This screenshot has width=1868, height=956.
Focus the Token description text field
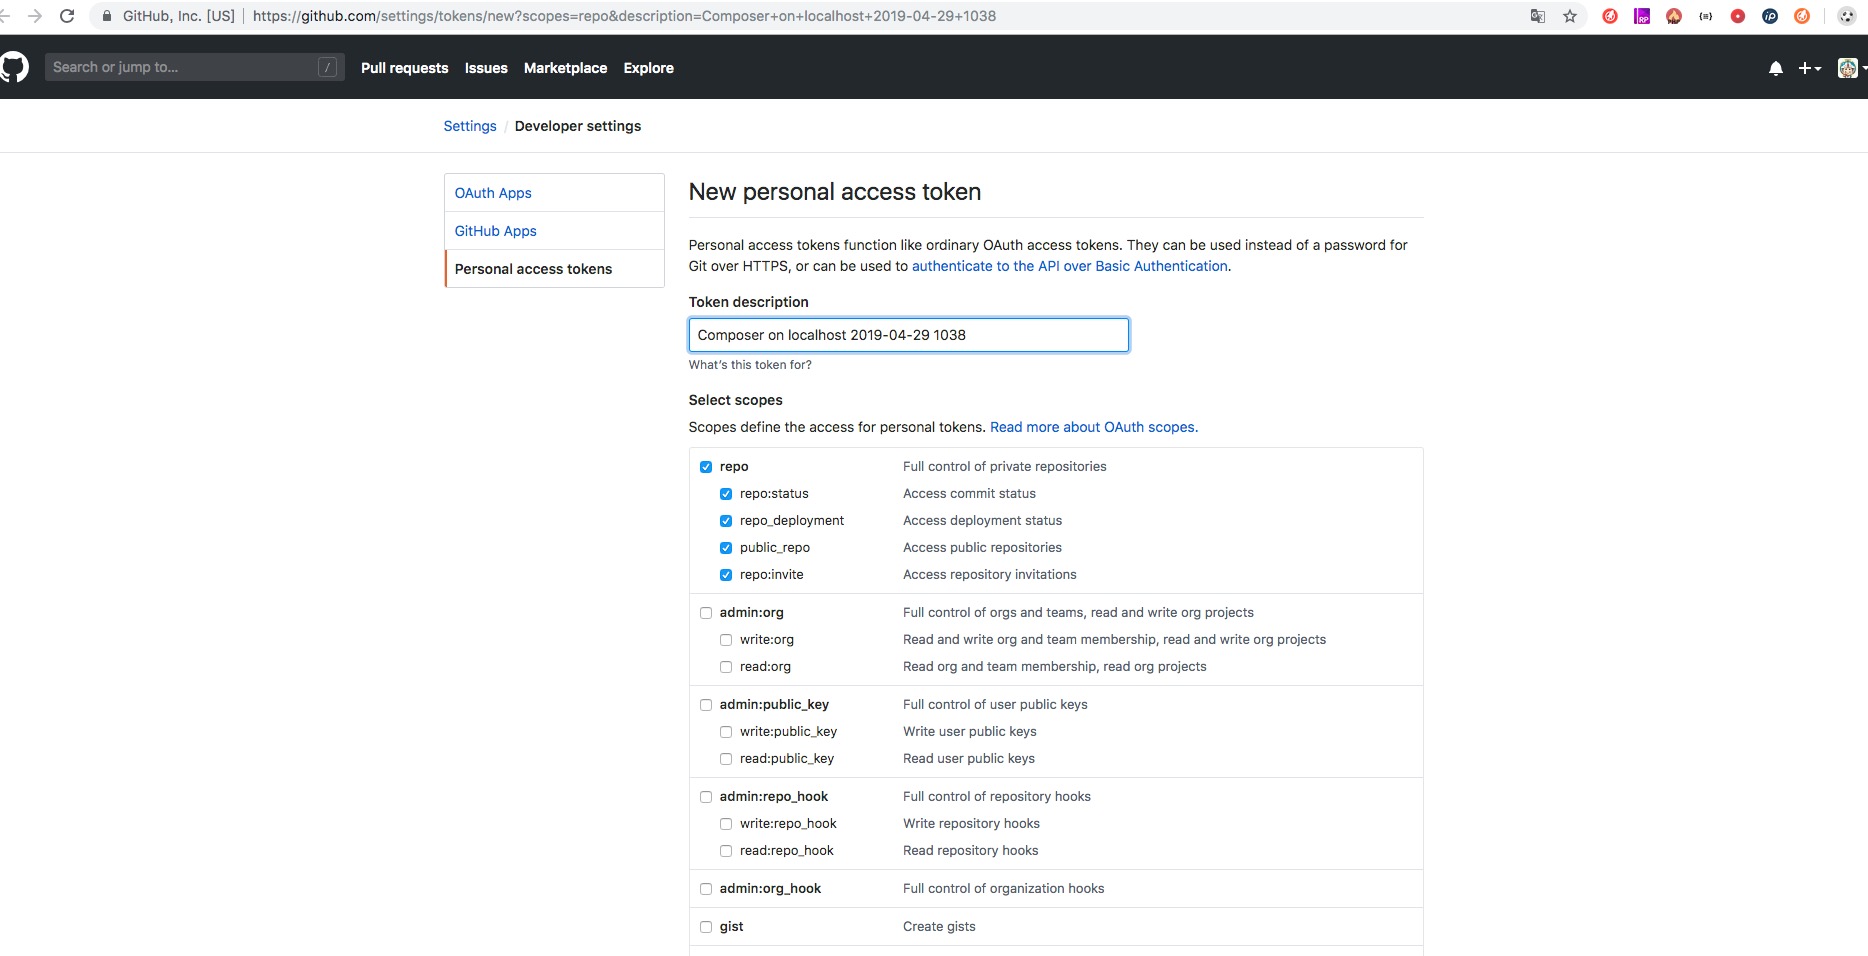click(908, 335)
